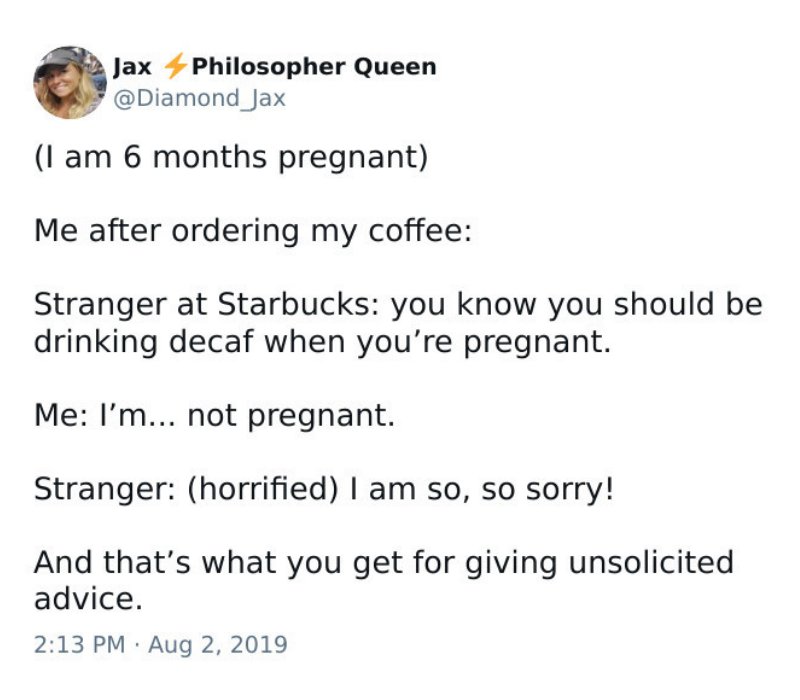Click the word "unsolicited"

click(x=651, y=562)
